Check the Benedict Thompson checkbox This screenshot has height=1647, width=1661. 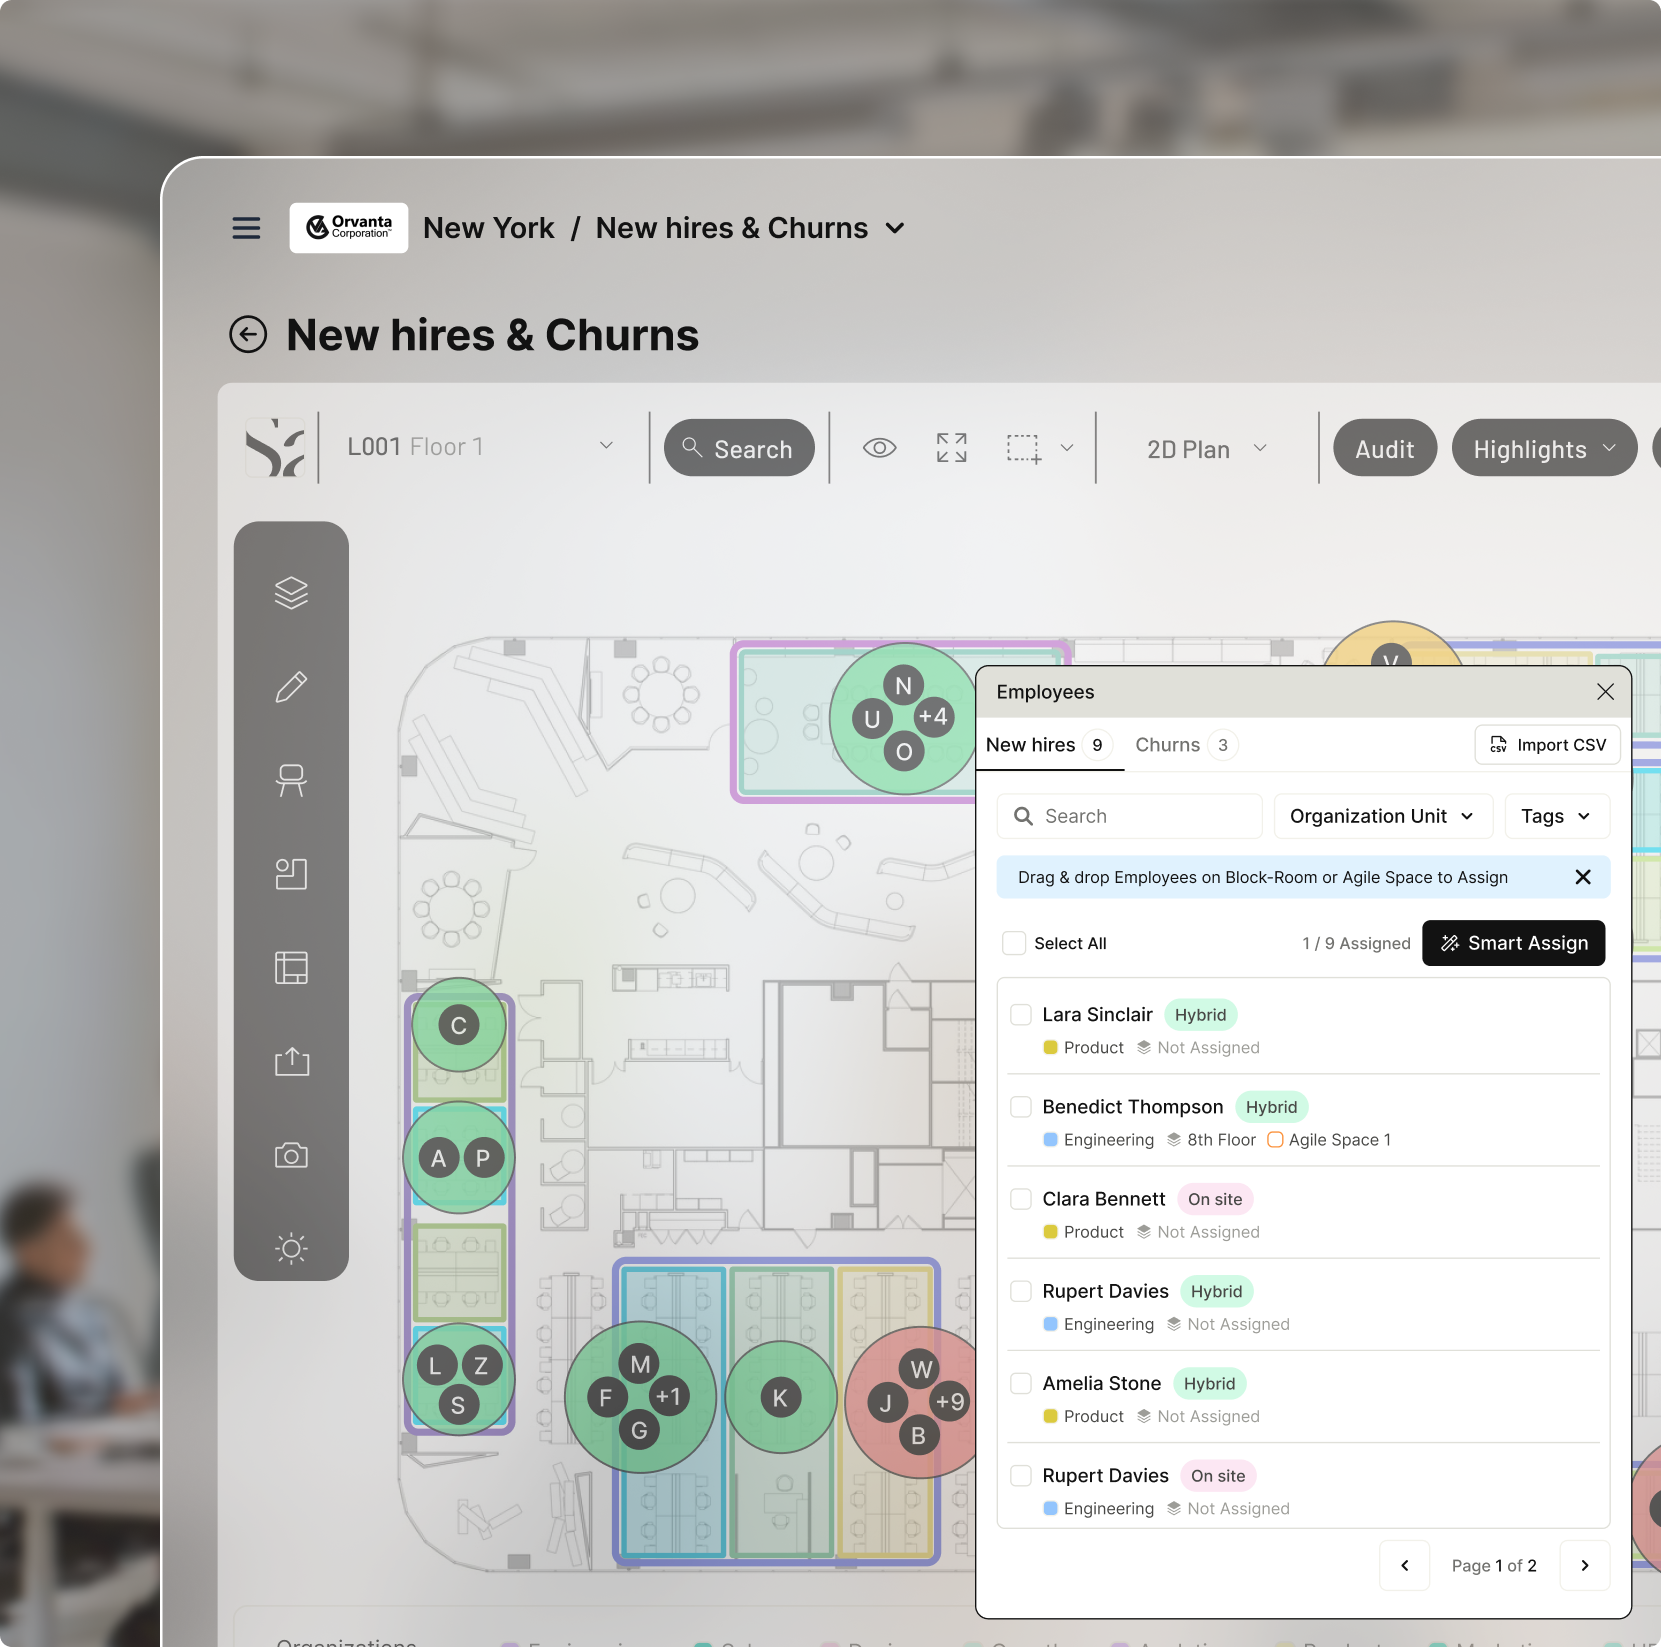point(1021,1107)
